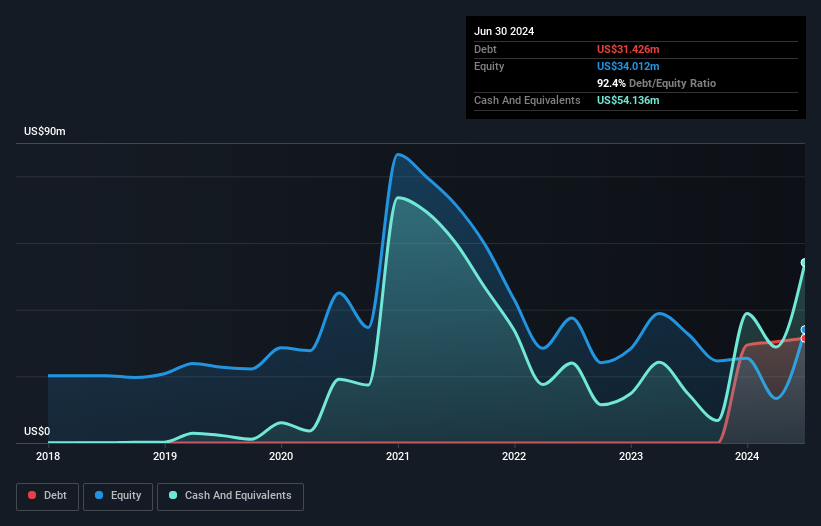Screen dimensions: 821x526
Task: Click the 2021 x-axis label
Action: (398, 456)
